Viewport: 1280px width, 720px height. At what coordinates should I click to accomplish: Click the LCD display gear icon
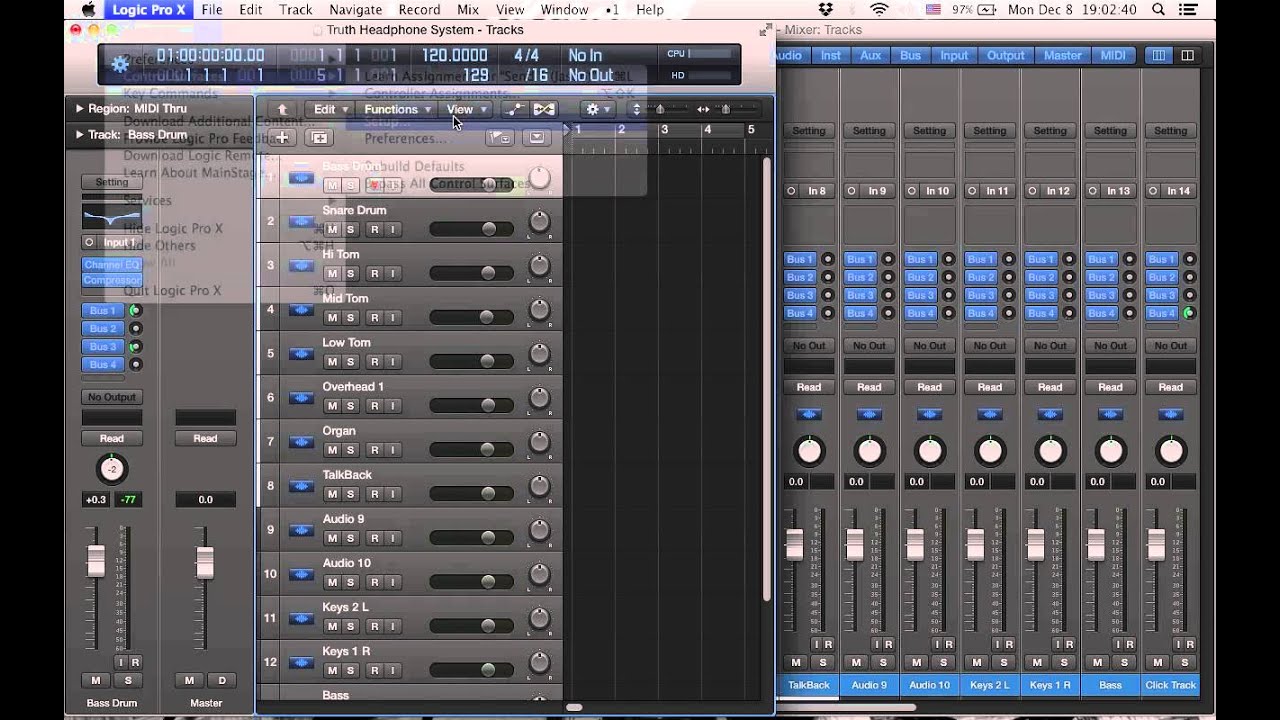click(x=120, y=64)
